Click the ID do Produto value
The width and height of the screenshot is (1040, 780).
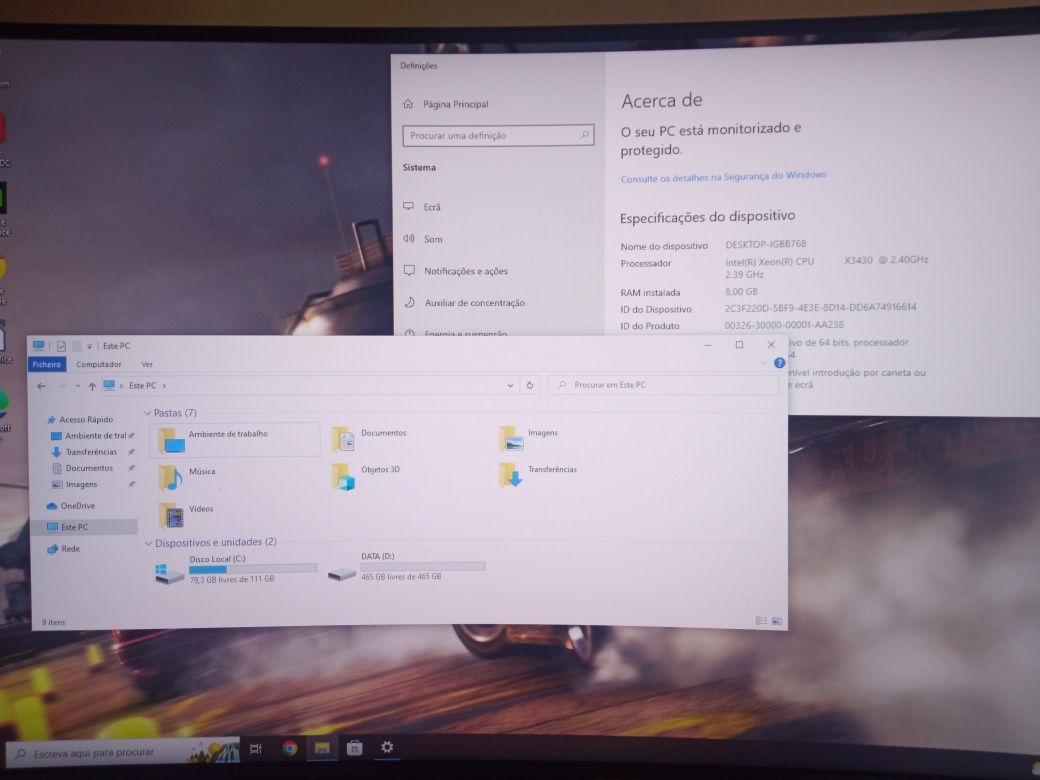pyautogui.click(x=784, y=325)
